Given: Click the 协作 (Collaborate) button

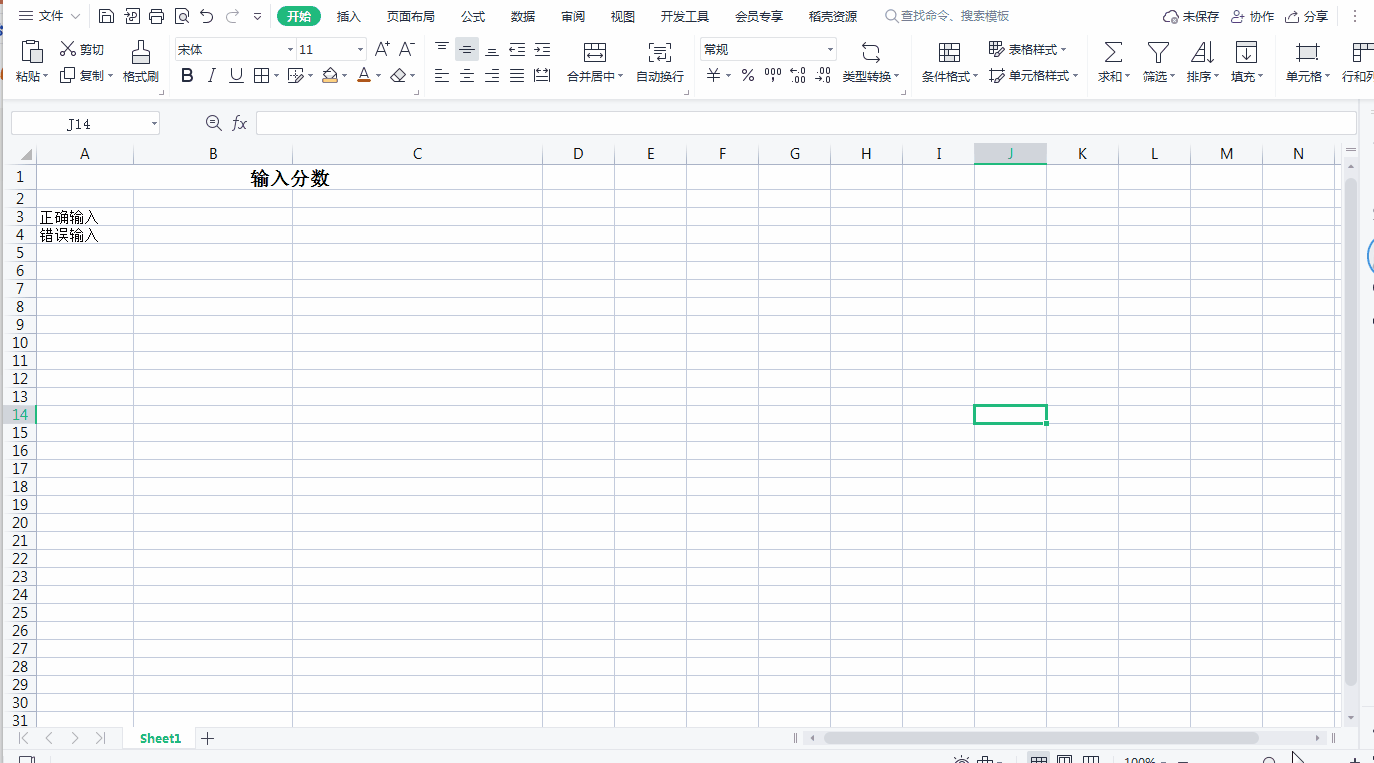Looking at the screenshot, I should pyautogui.click(x=1252, y=16).
